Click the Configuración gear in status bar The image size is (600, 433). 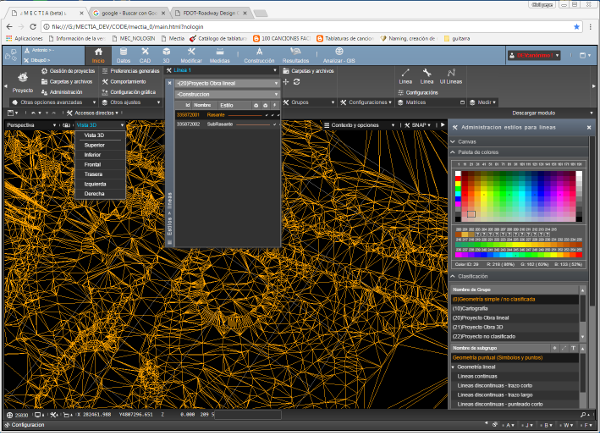[x=5, y=425]
